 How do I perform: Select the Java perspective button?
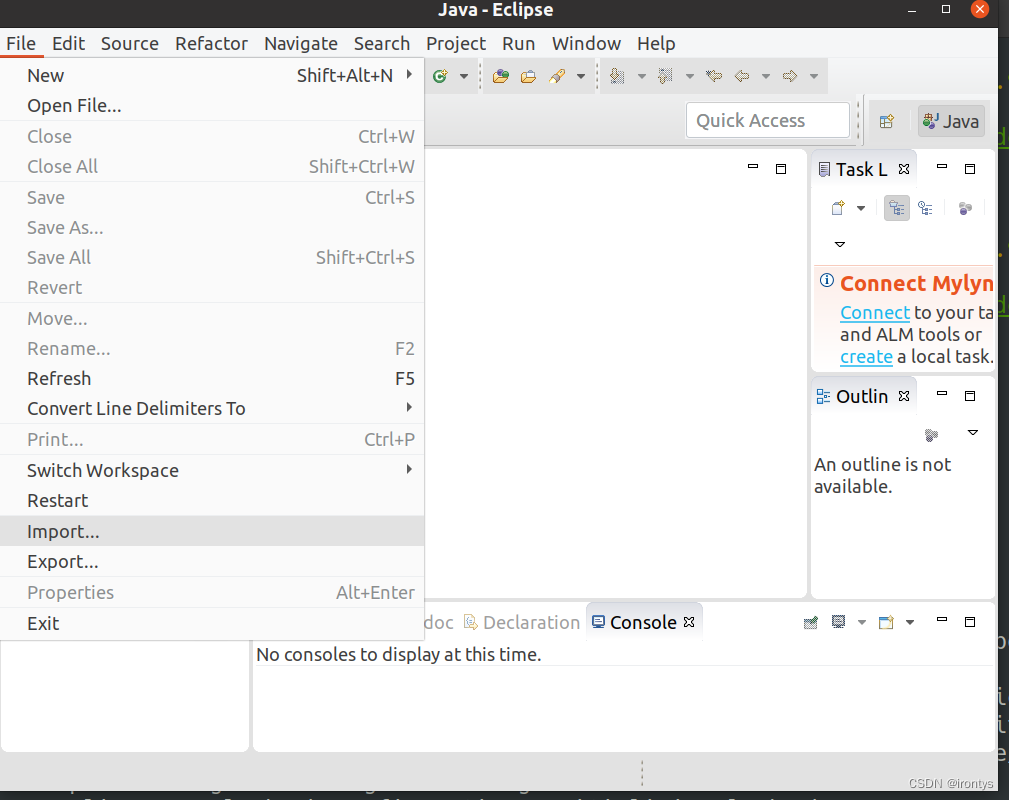tap(951, 121)
